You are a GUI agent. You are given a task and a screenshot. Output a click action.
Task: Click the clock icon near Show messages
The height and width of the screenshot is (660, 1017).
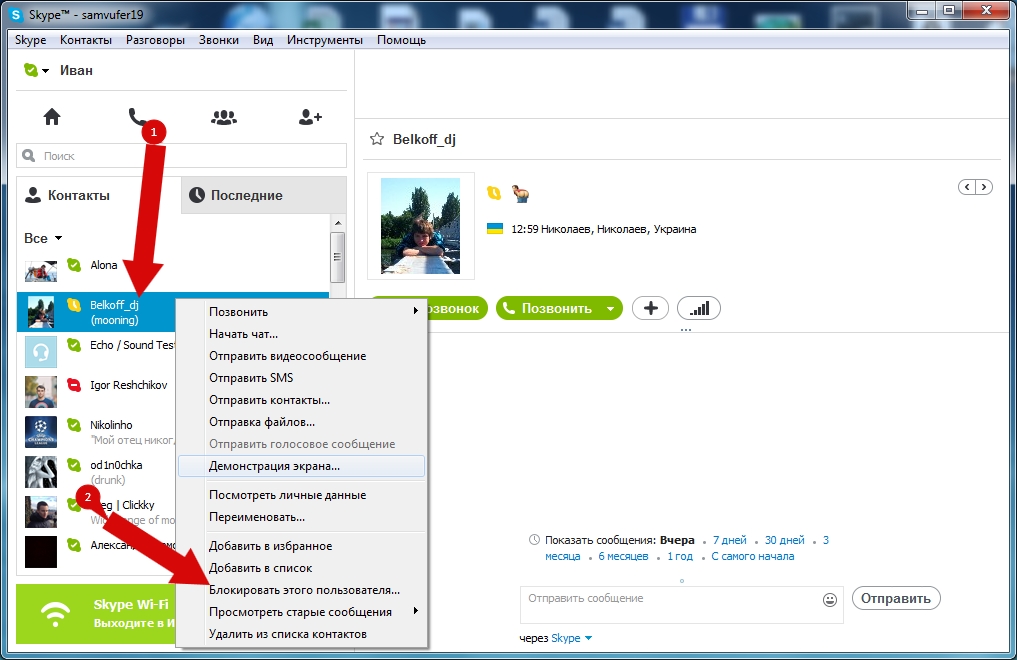click(534, 539)
